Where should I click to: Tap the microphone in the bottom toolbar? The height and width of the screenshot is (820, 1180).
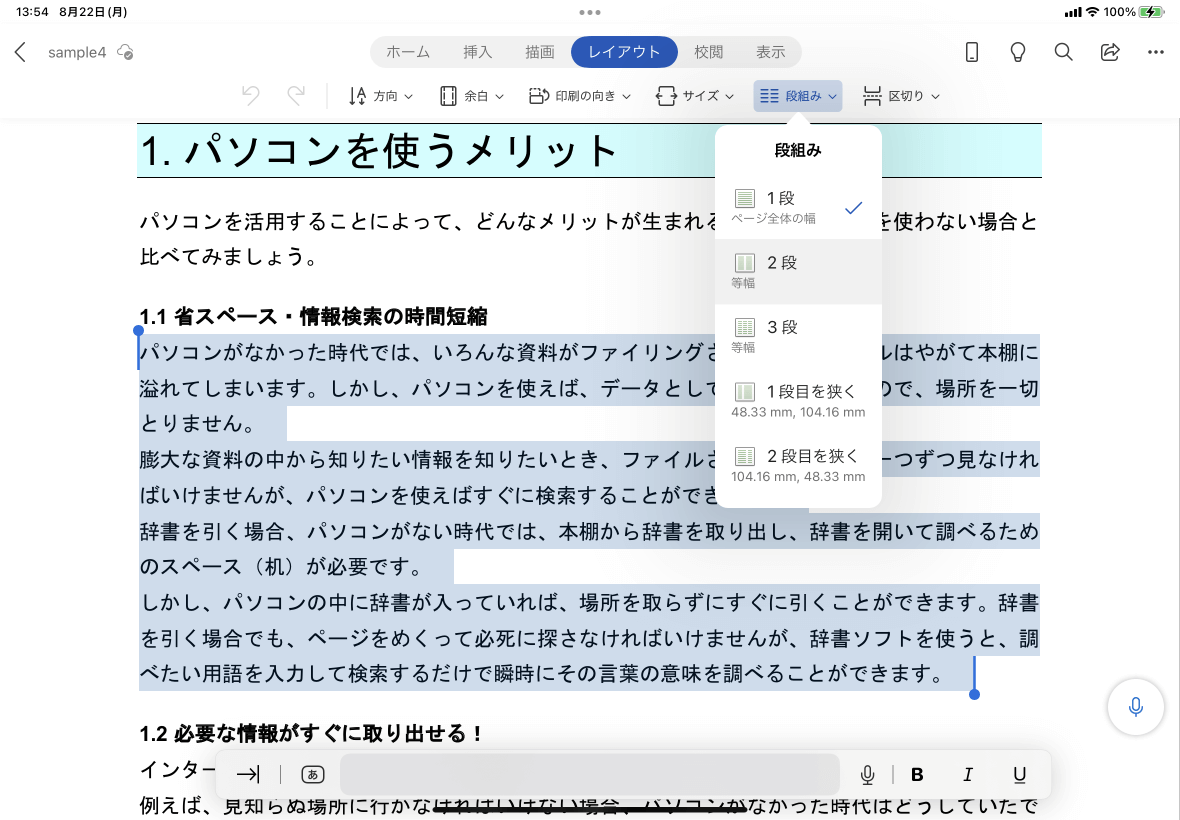click(867, 774)
